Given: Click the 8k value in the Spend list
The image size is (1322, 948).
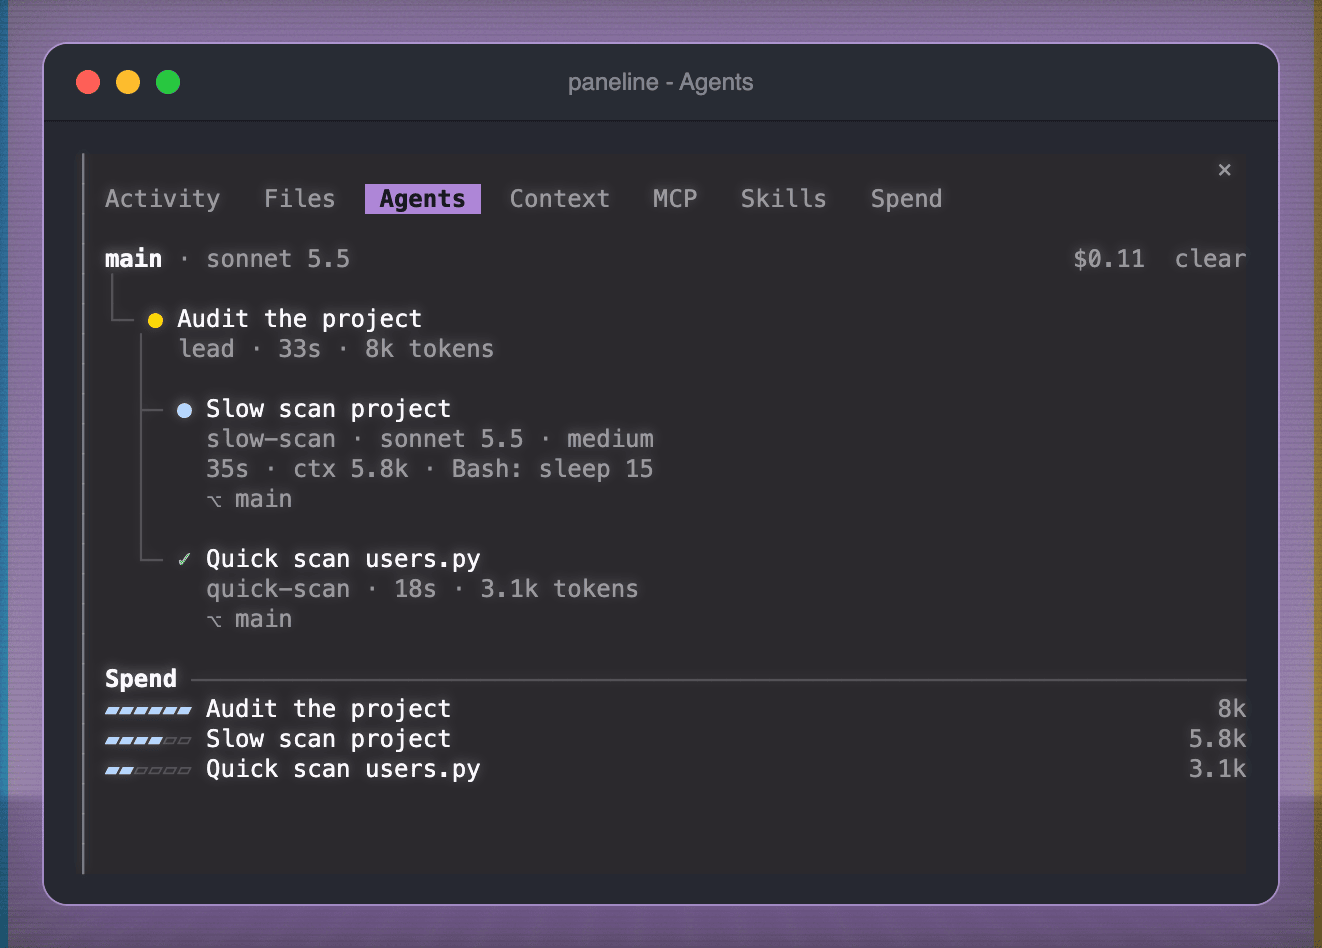Looking at the screenshot, I should tap(1232, 709).
